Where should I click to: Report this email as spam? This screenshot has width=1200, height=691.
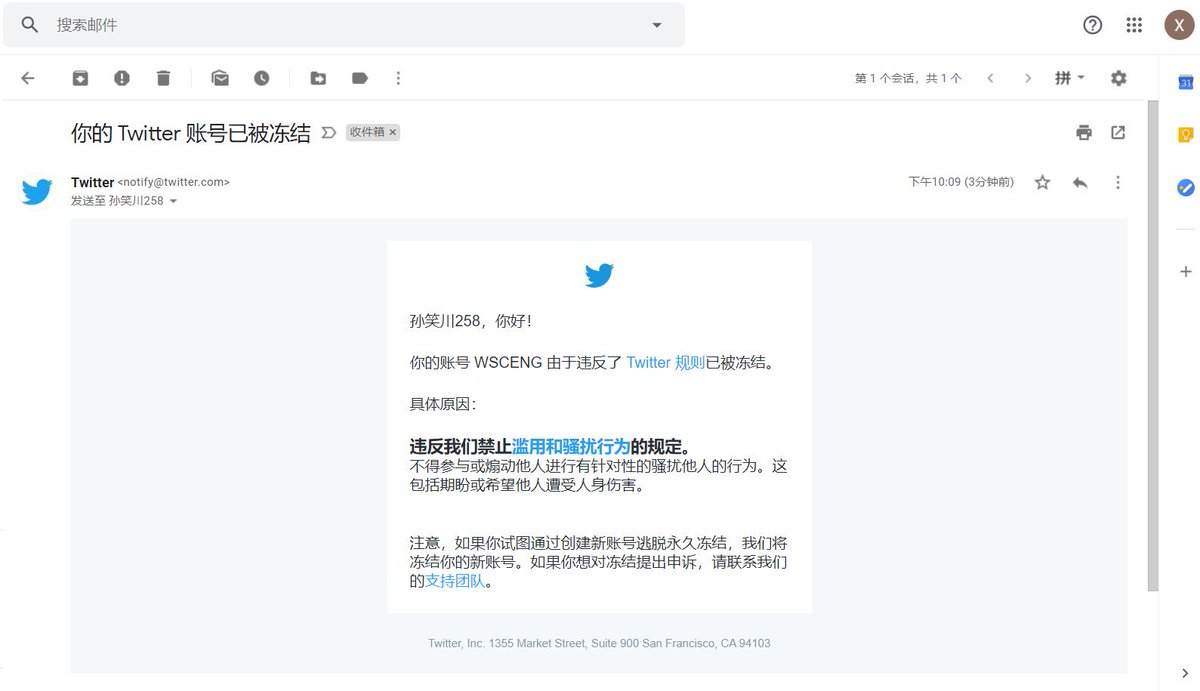(122, 78)
